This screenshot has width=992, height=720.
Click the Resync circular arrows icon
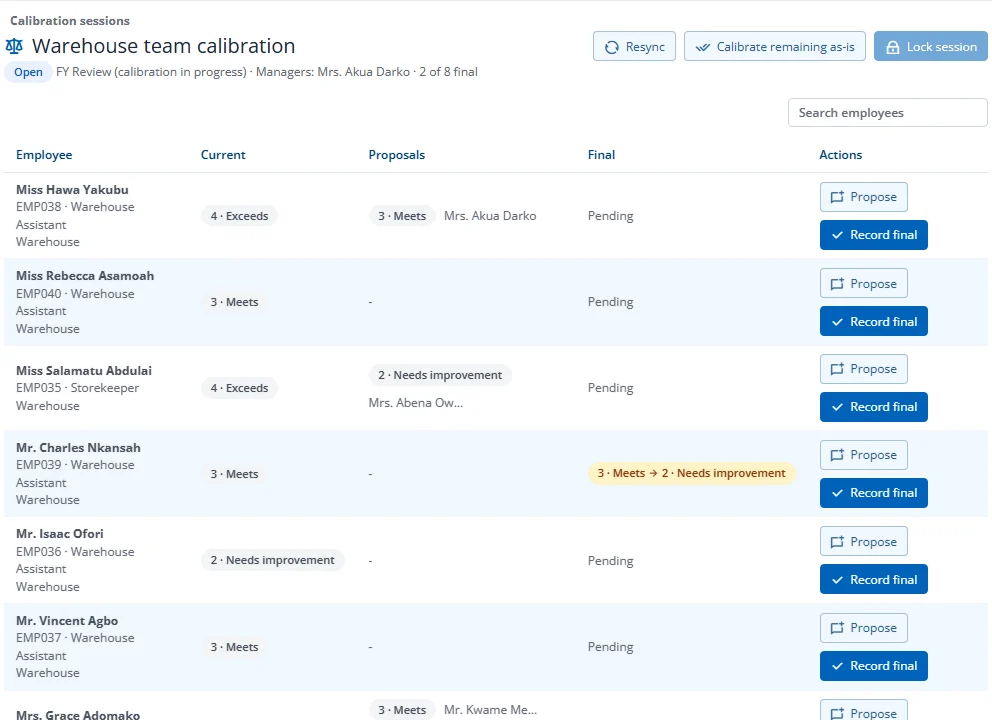point(611,47)
